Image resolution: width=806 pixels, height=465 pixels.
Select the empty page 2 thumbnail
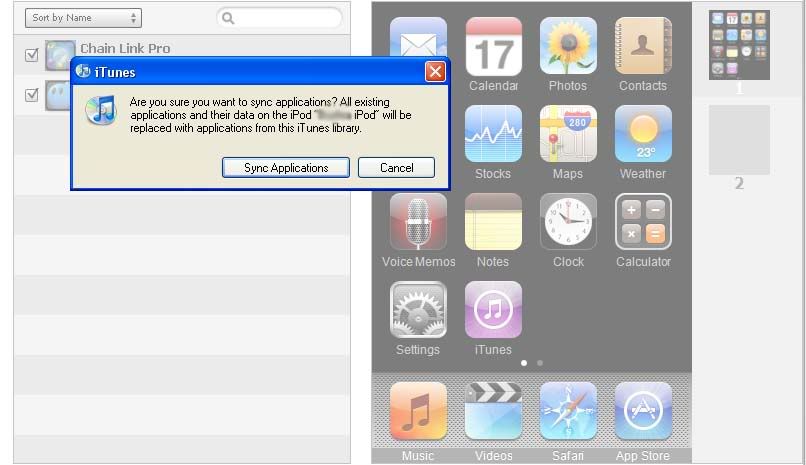point(739,140)
